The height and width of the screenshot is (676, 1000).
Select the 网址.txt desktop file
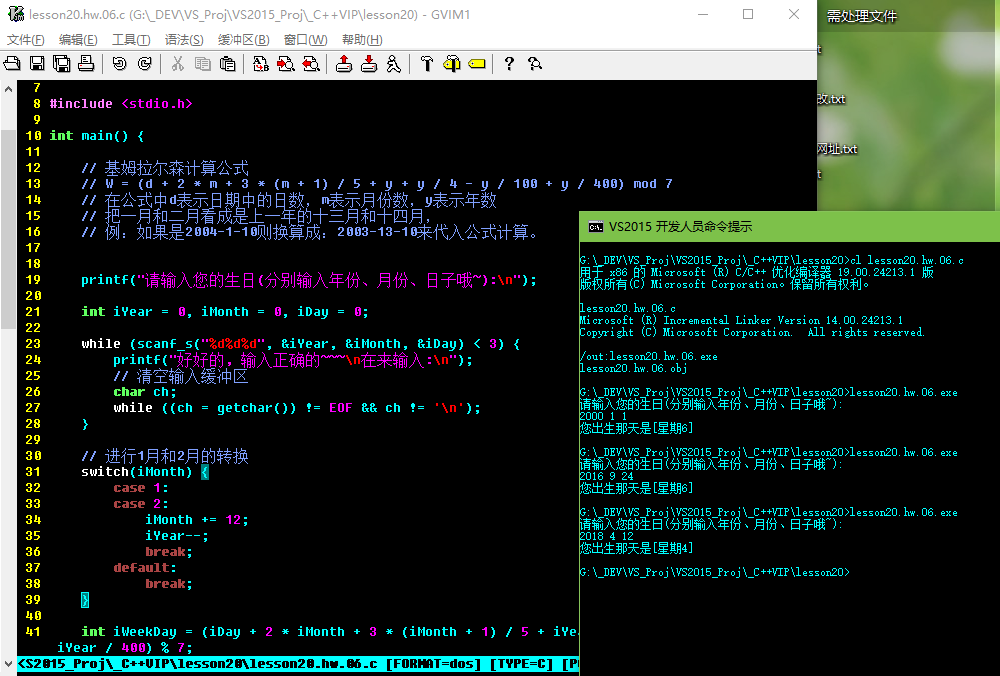click(837, 149)
